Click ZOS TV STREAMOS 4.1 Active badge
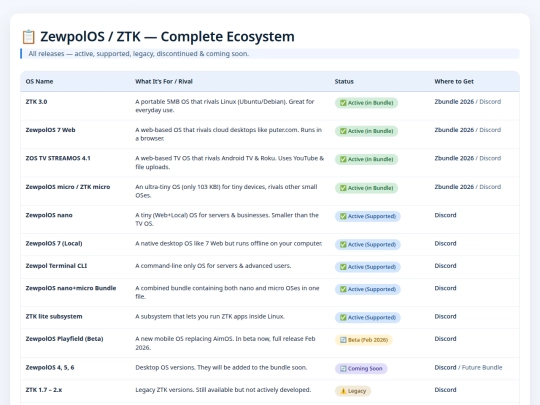 tap(366, 159)
